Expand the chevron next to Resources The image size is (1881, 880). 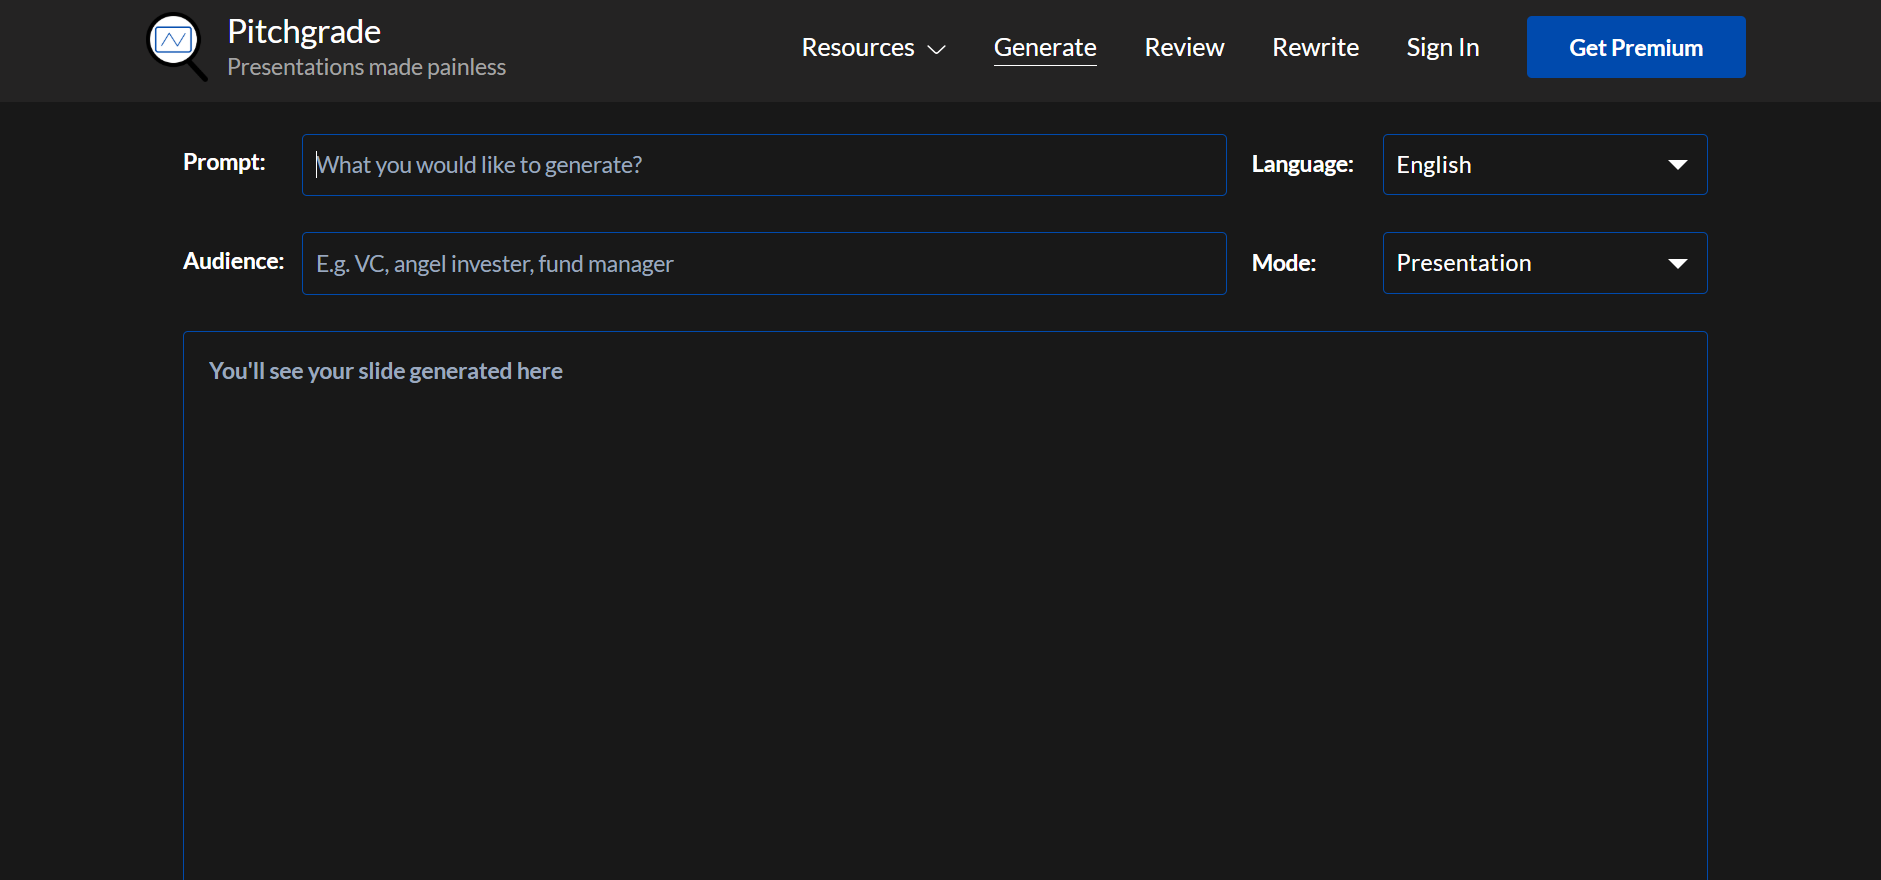pos(937,49)
